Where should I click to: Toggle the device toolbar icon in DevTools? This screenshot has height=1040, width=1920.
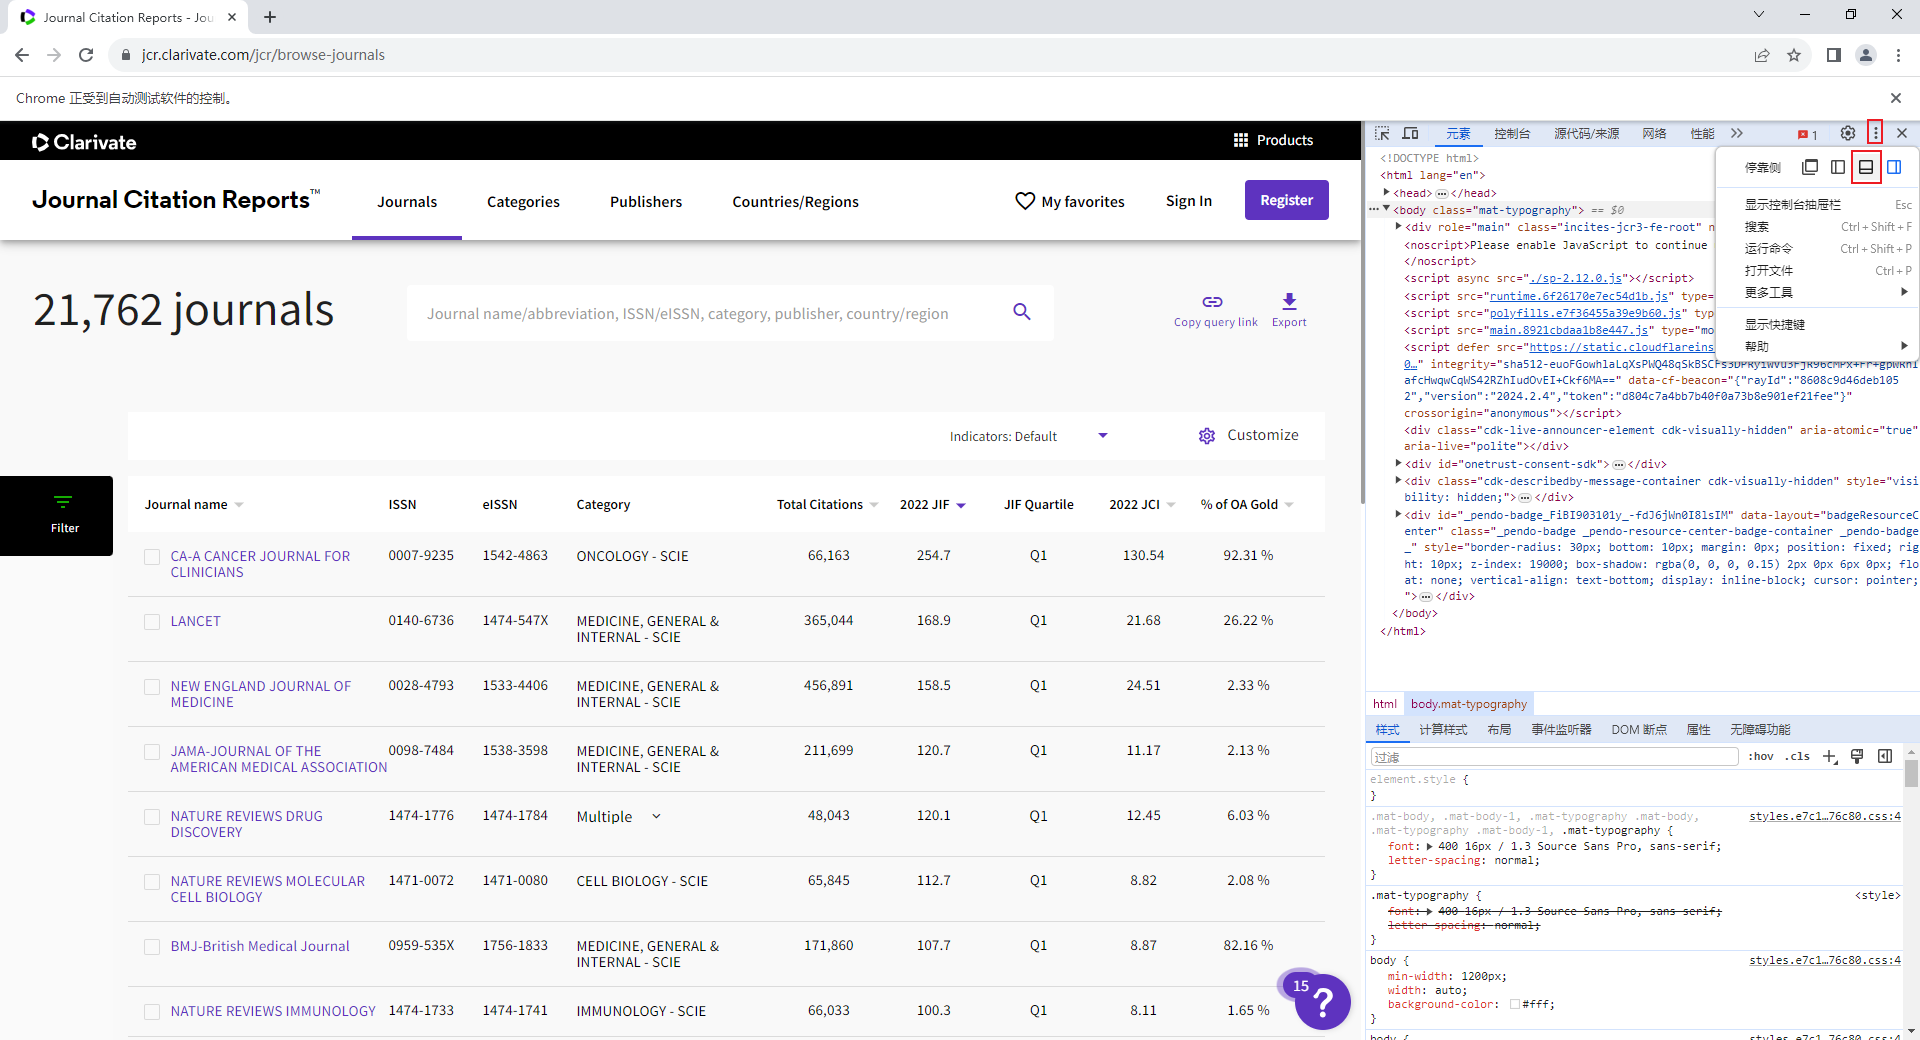[1410, 133]
